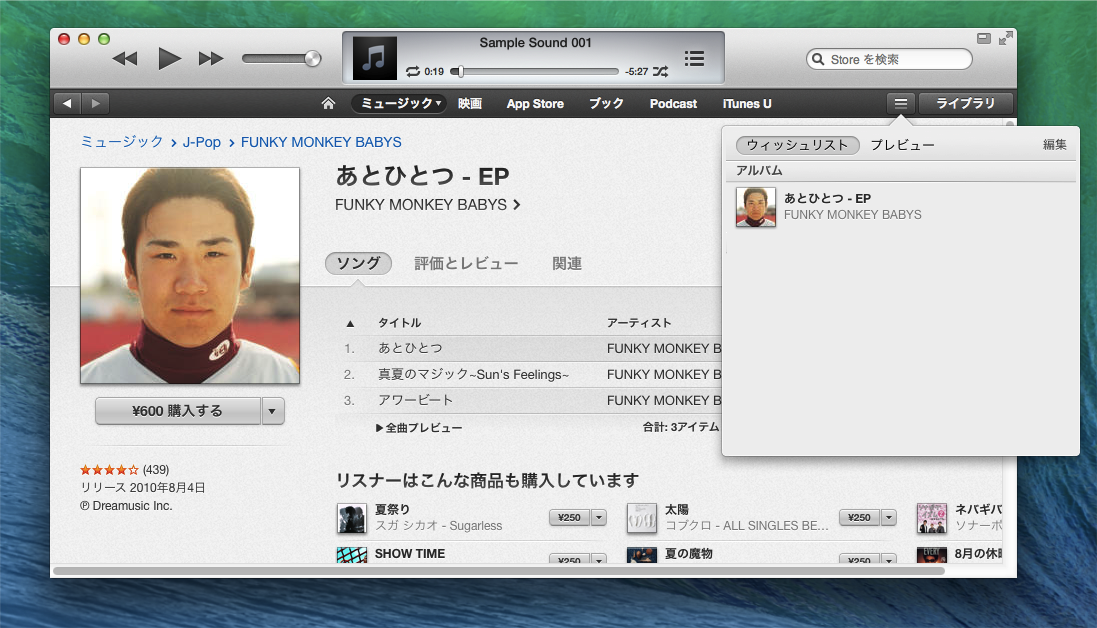Skip to the next track

tap(211, 59)
